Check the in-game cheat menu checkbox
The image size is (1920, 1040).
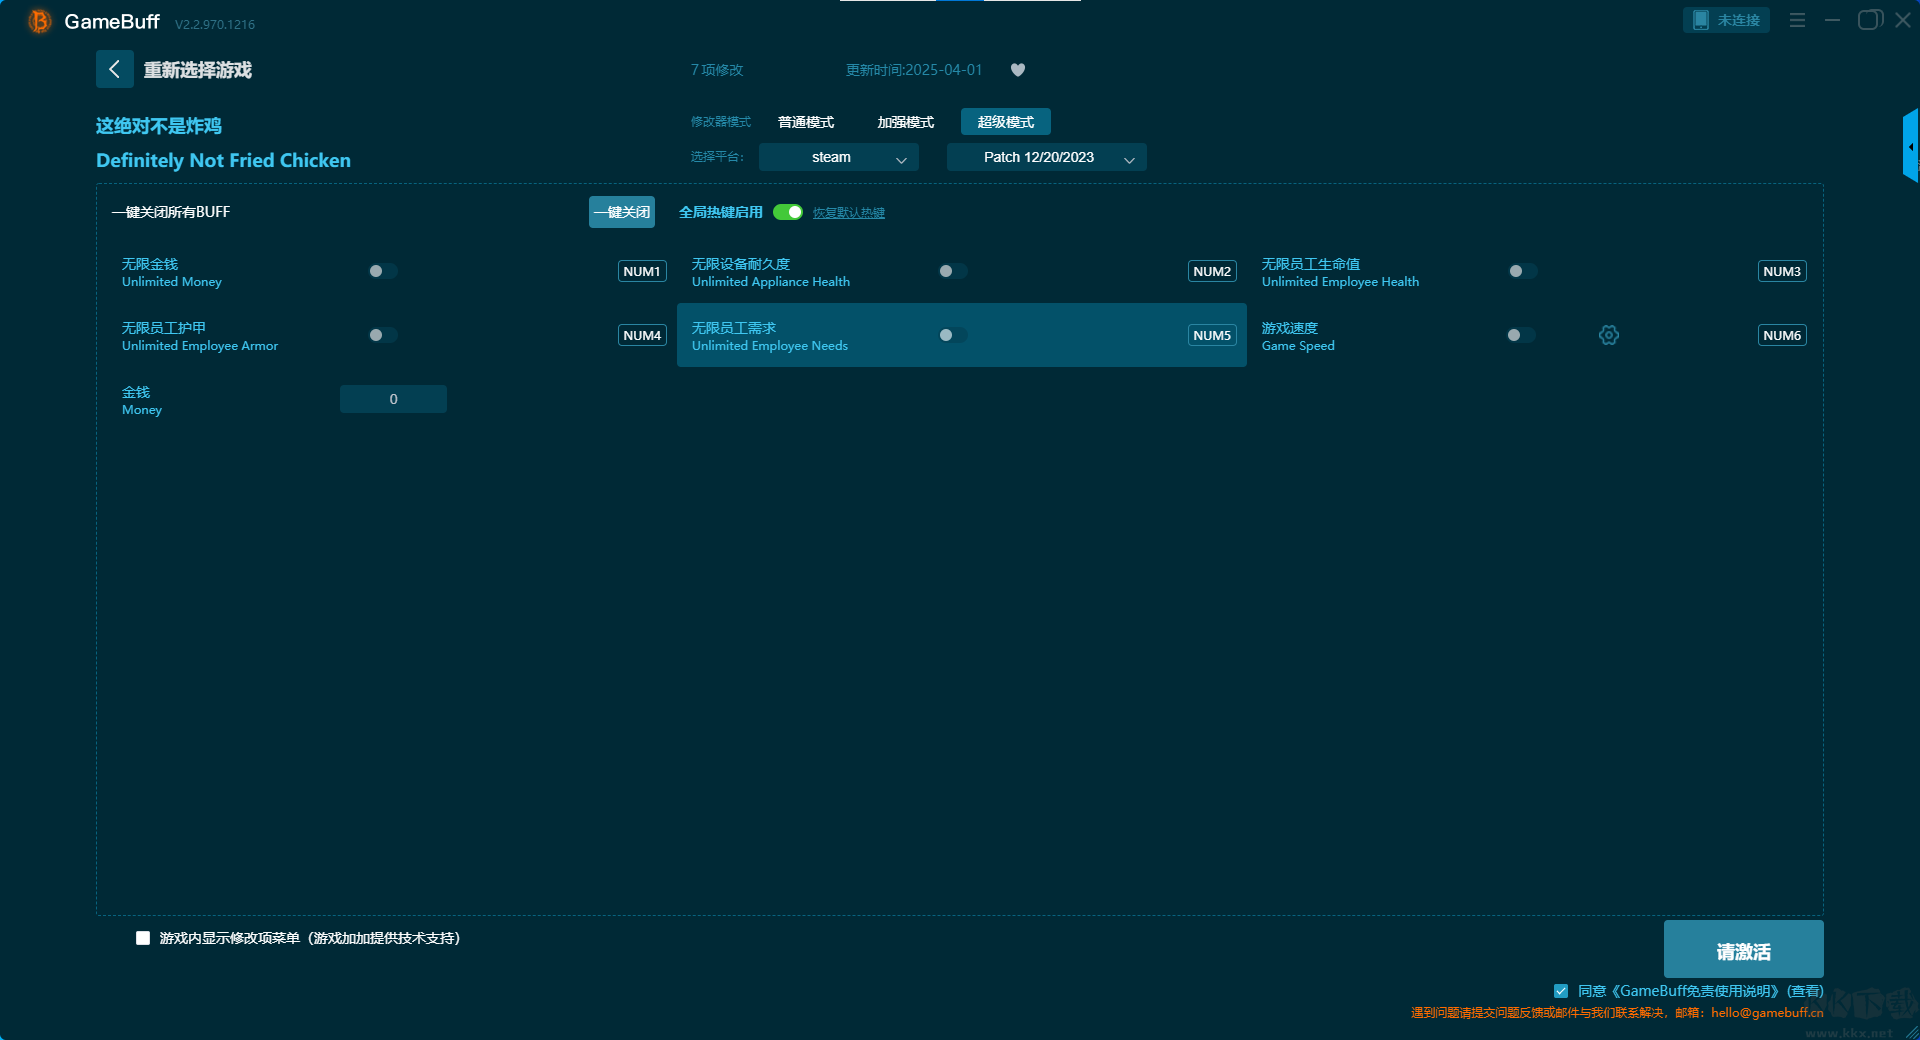[x=143, y=938]
